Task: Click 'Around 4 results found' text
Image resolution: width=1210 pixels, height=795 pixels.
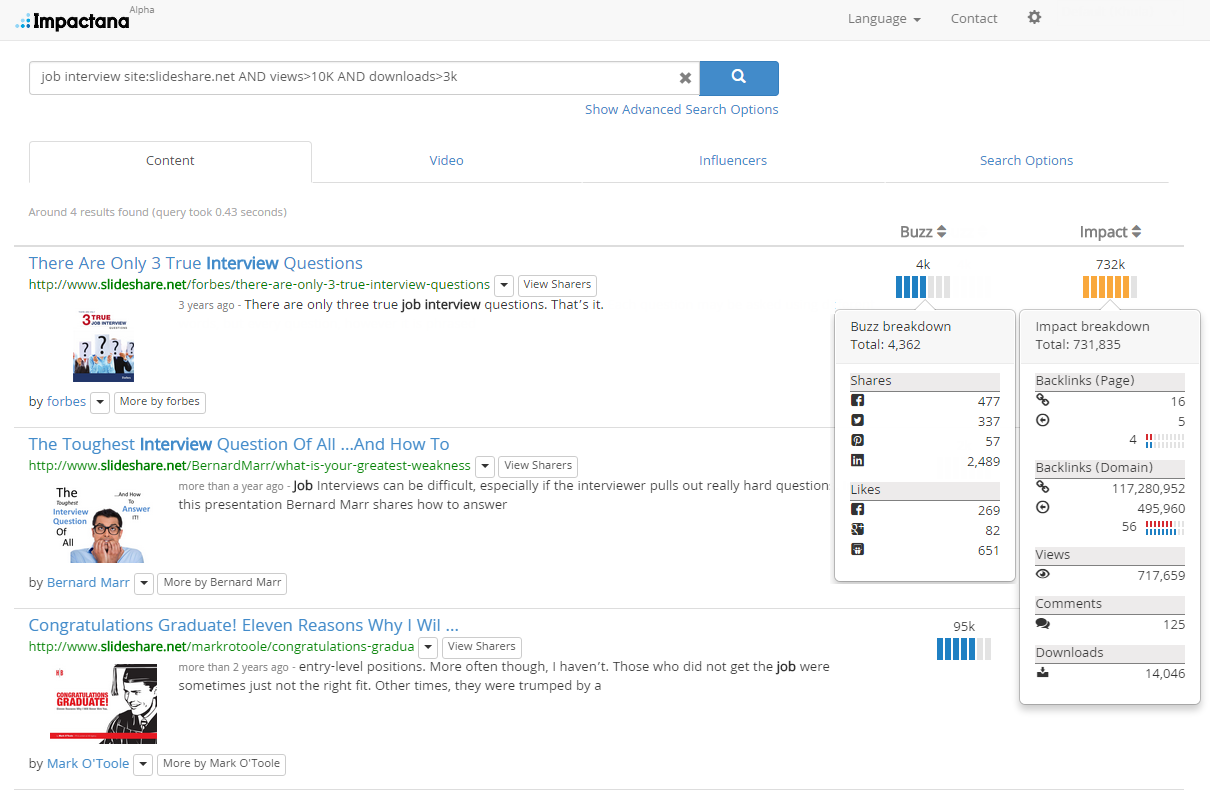Action: [x=158, y=212]
